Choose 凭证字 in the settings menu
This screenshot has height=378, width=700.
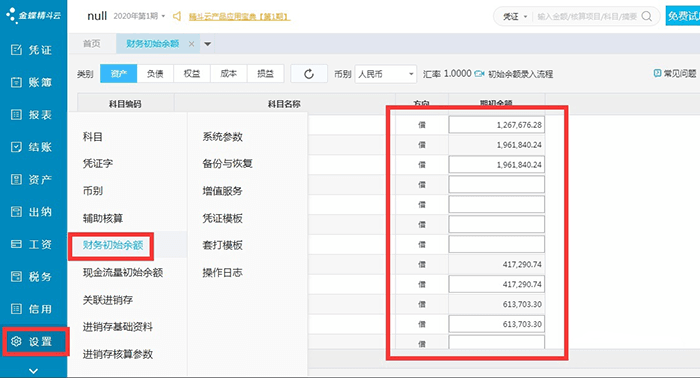(98, 163)
